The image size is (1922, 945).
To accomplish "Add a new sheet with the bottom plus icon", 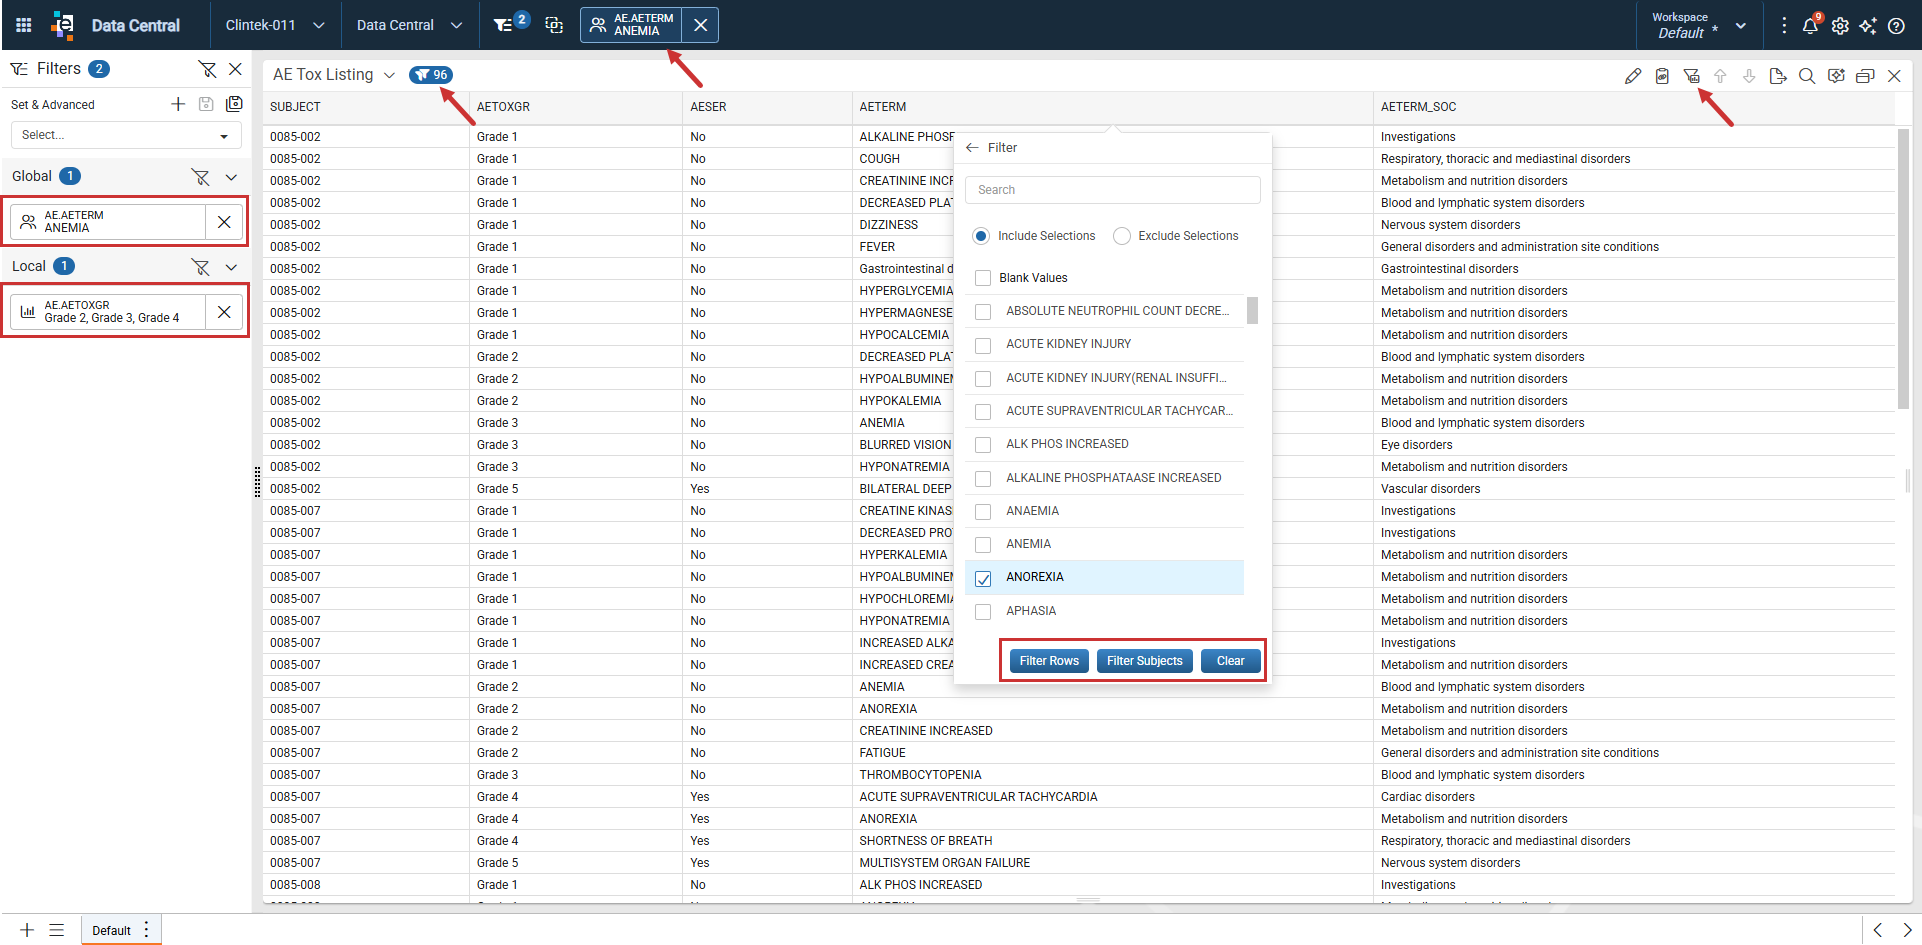I will pyautogui.click(x=27, y=930).
